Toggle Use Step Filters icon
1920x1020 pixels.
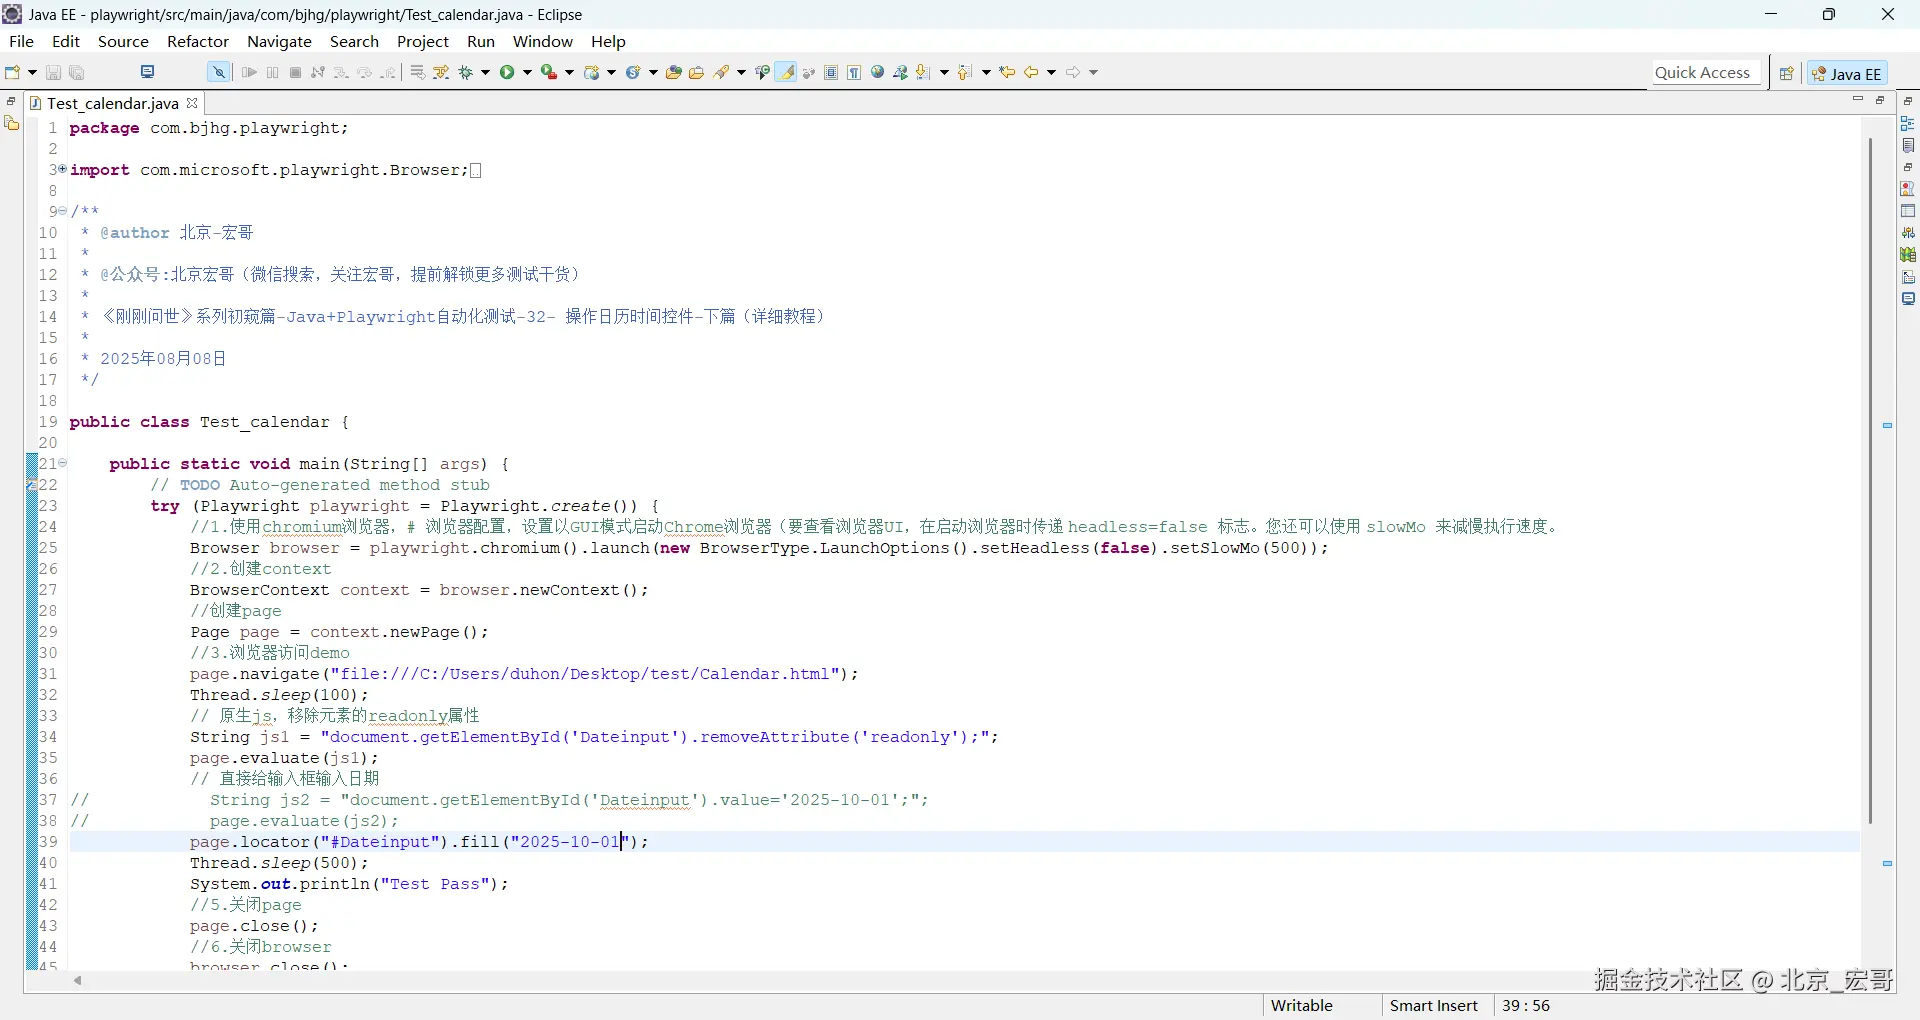point(441,72)
